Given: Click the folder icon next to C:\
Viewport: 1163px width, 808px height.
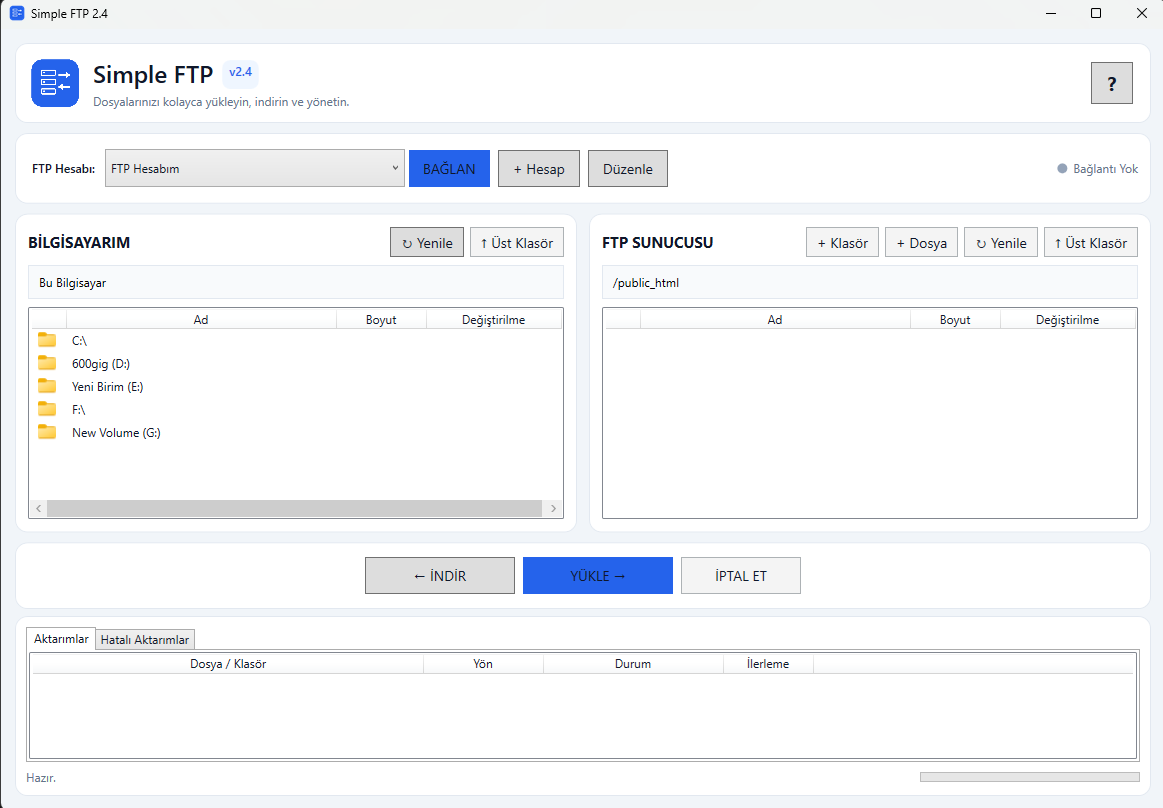Looking at the screenshot, I should [x=47, y=340].
